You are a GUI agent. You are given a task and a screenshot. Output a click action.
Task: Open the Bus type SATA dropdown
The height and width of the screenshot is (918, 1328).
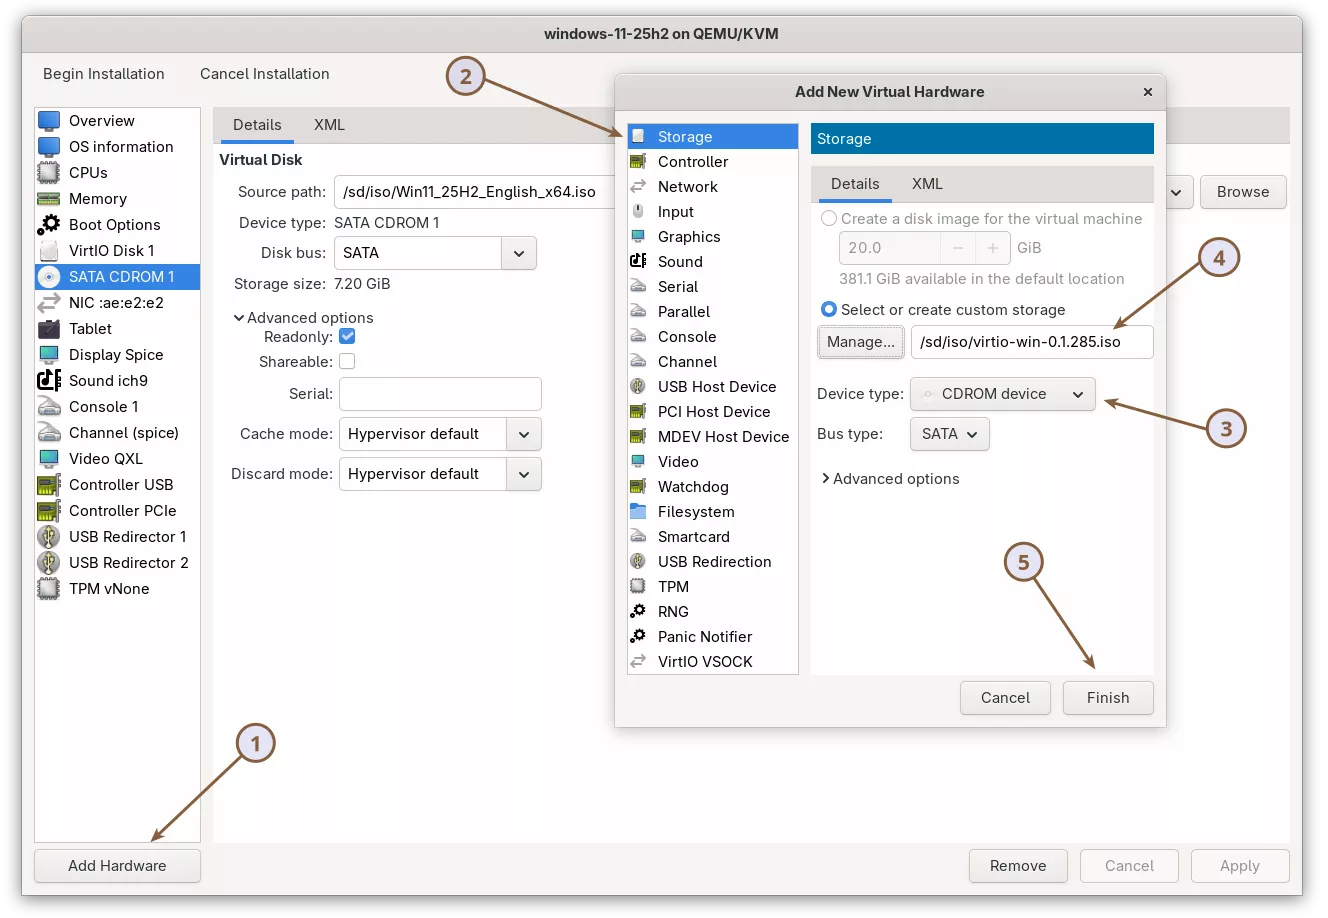[x=949, y=434]
